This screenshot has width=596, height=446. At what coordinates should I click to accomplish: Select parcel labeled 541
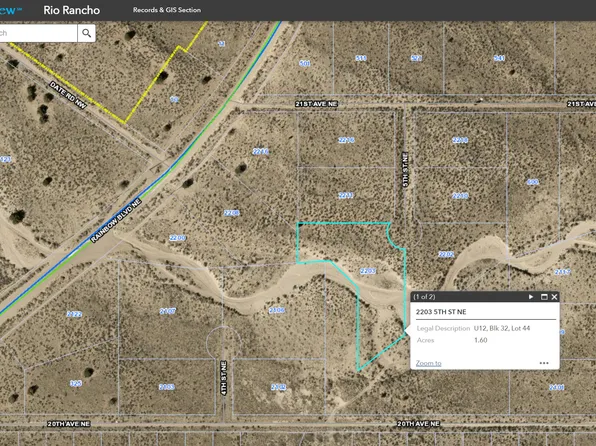point(499,58)
